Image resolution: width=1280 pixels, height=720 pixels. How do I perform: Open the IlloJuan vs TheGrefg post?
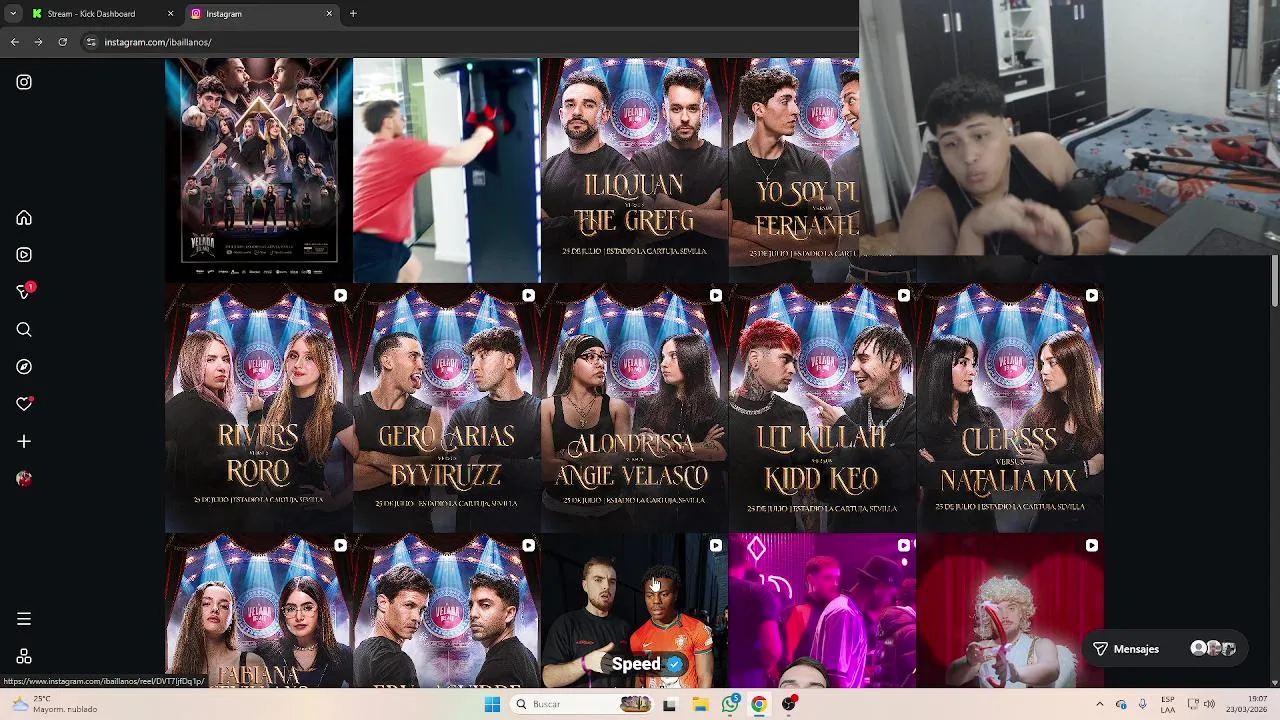point(634,170)
